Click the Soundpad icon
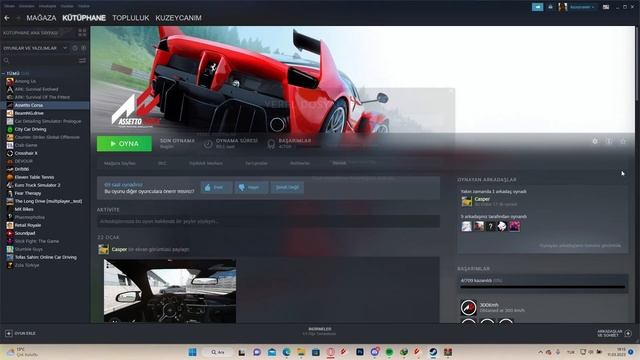This screenshot has height=360, width=640. tap(10, 233)
